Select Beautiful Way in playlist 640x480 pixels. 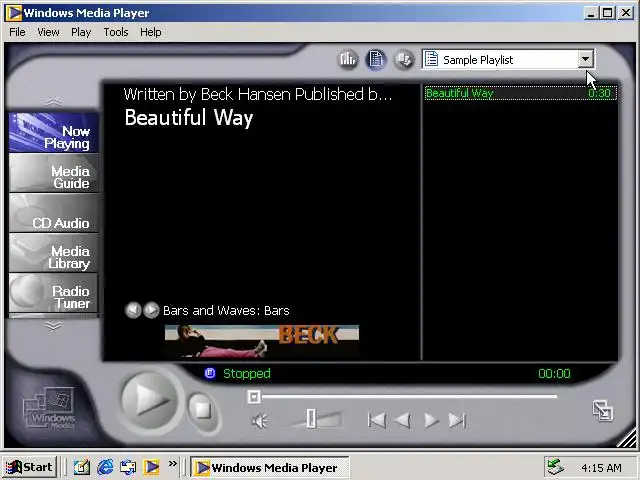(520, 93)
